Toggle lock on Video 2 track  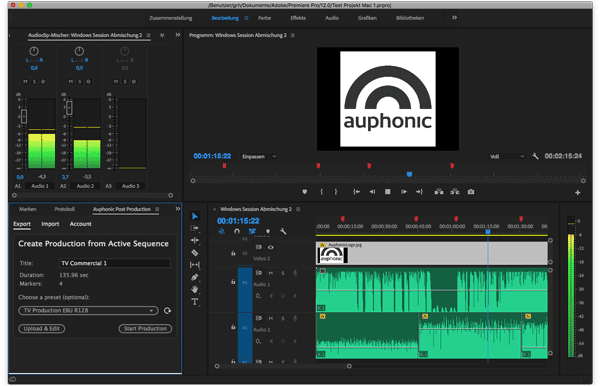pyautogui.click(x=233, y=253)
